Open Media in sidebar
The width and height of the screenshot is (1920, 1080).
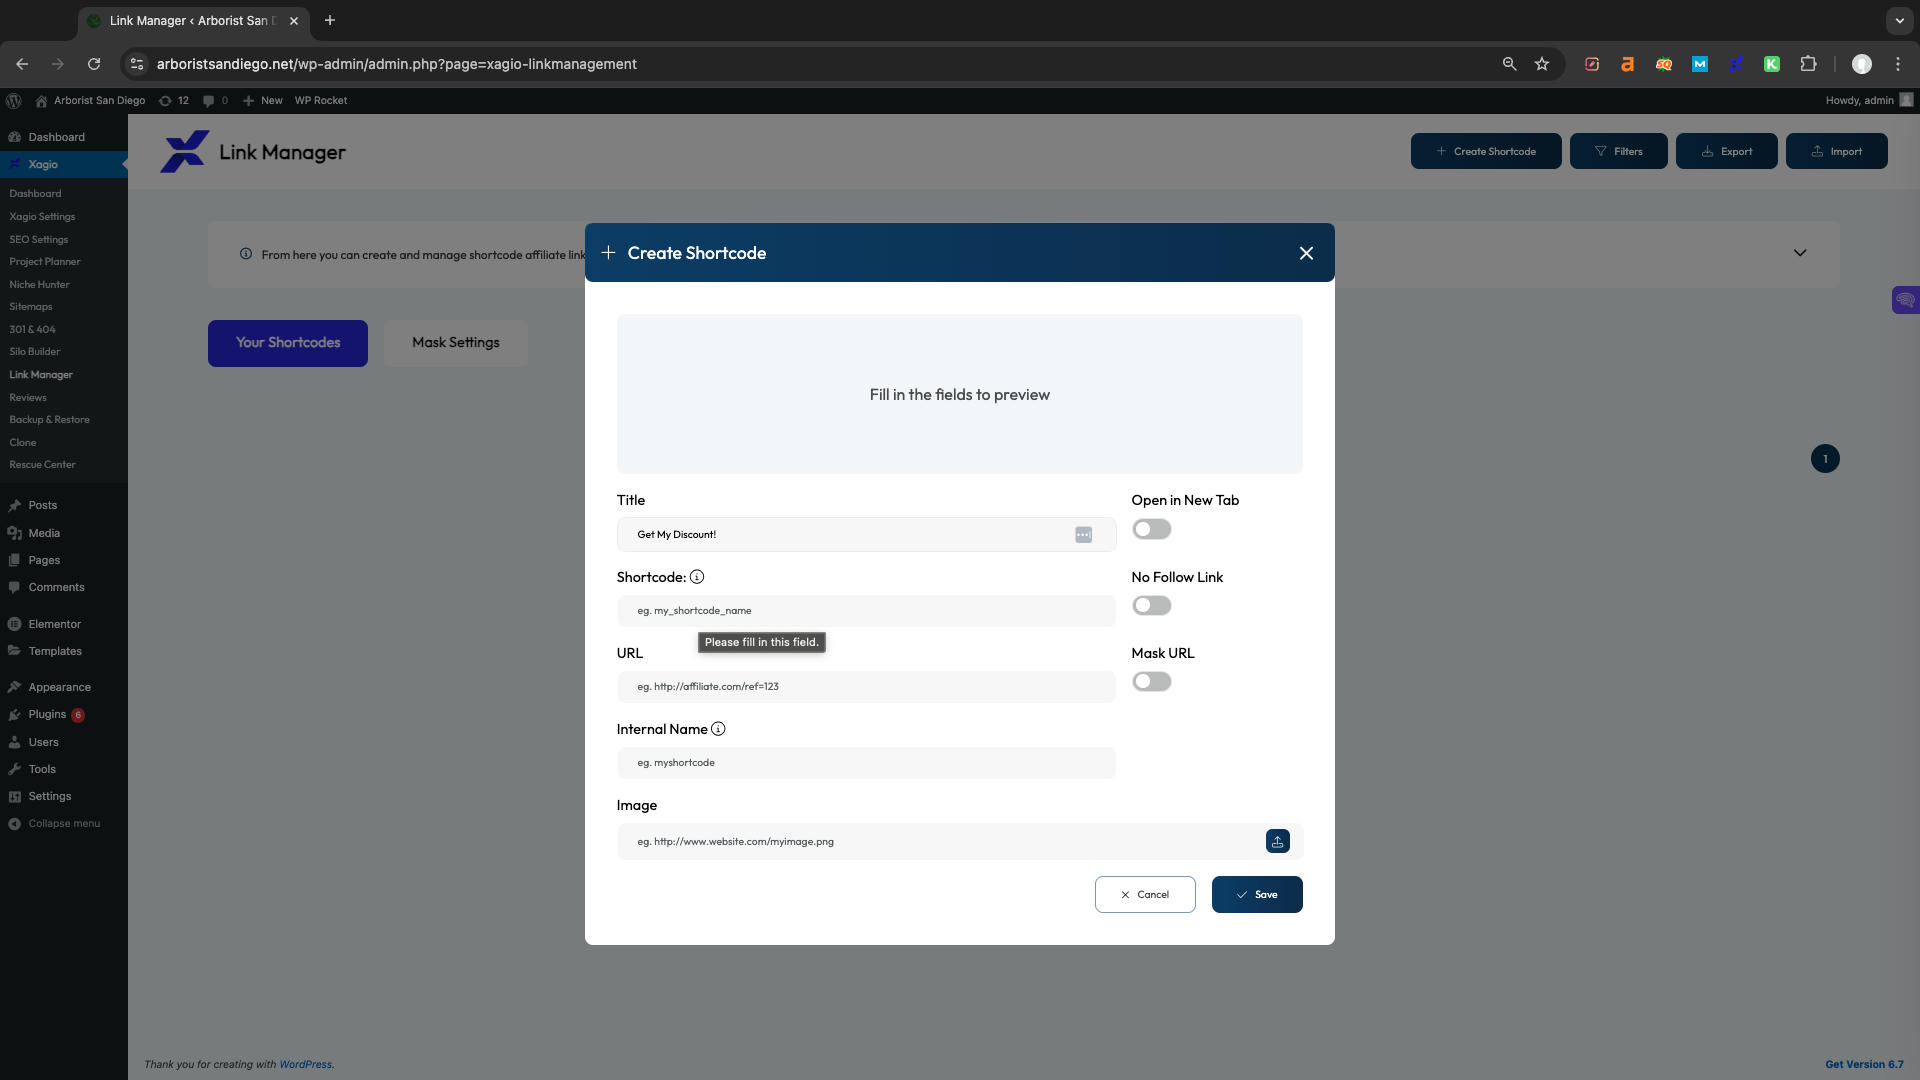44,533
